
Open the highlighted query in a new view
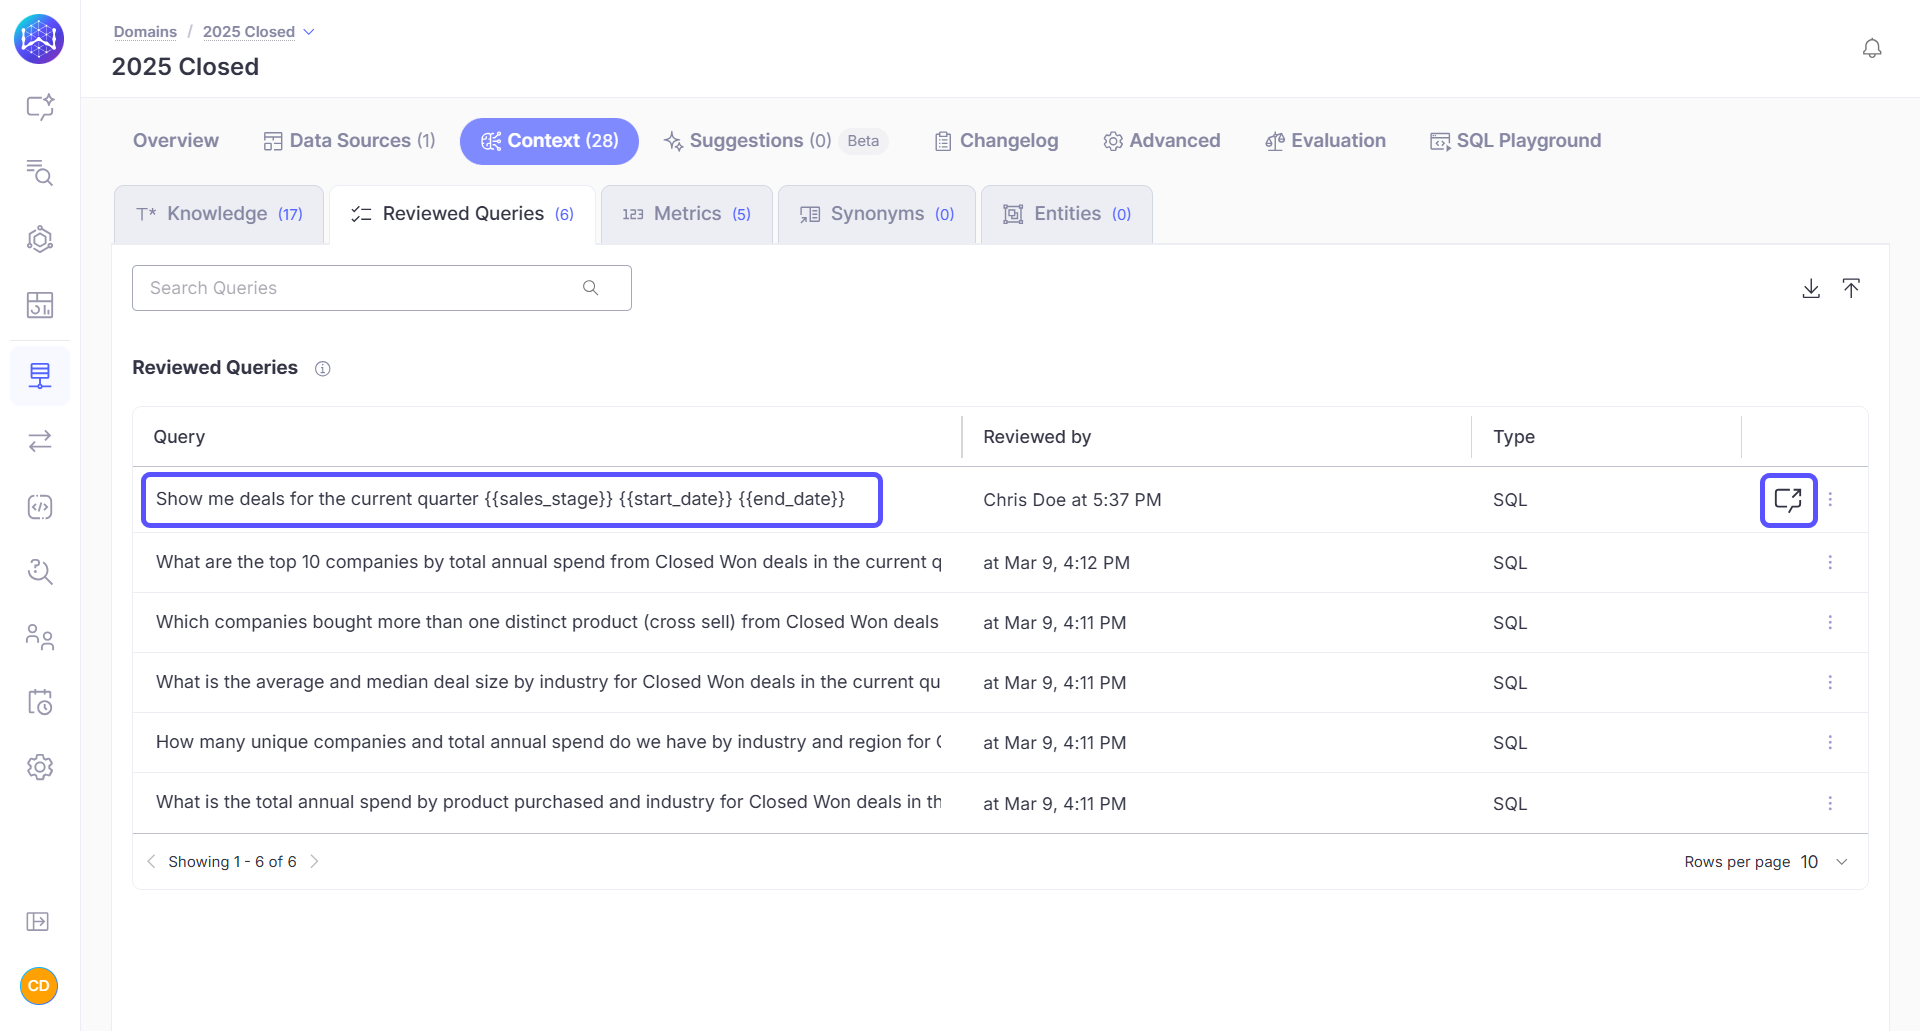pos(1788,500)
